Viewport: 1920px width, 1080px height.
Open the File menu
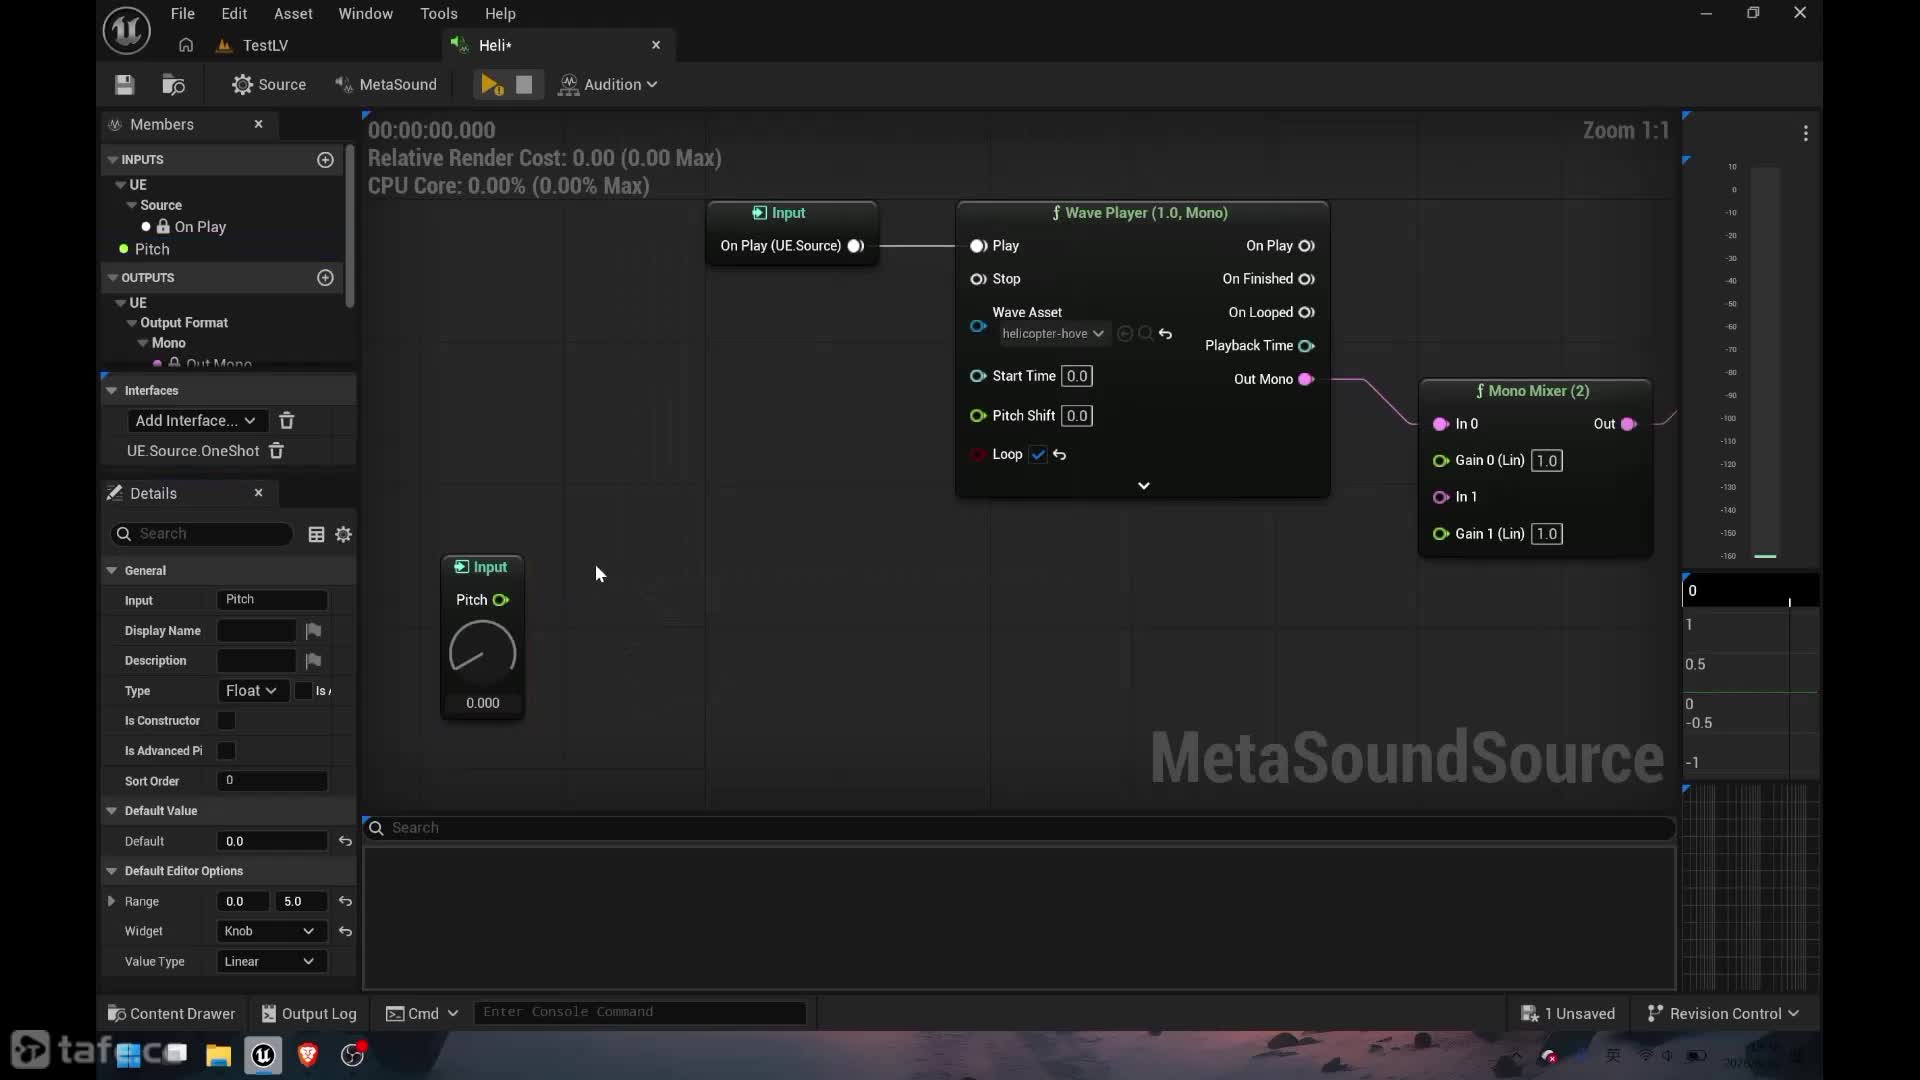[183, 14]
